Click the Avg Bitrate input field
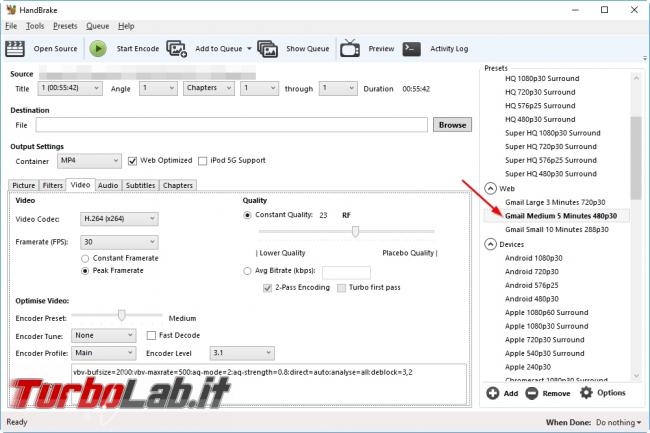 pos(346,272)
